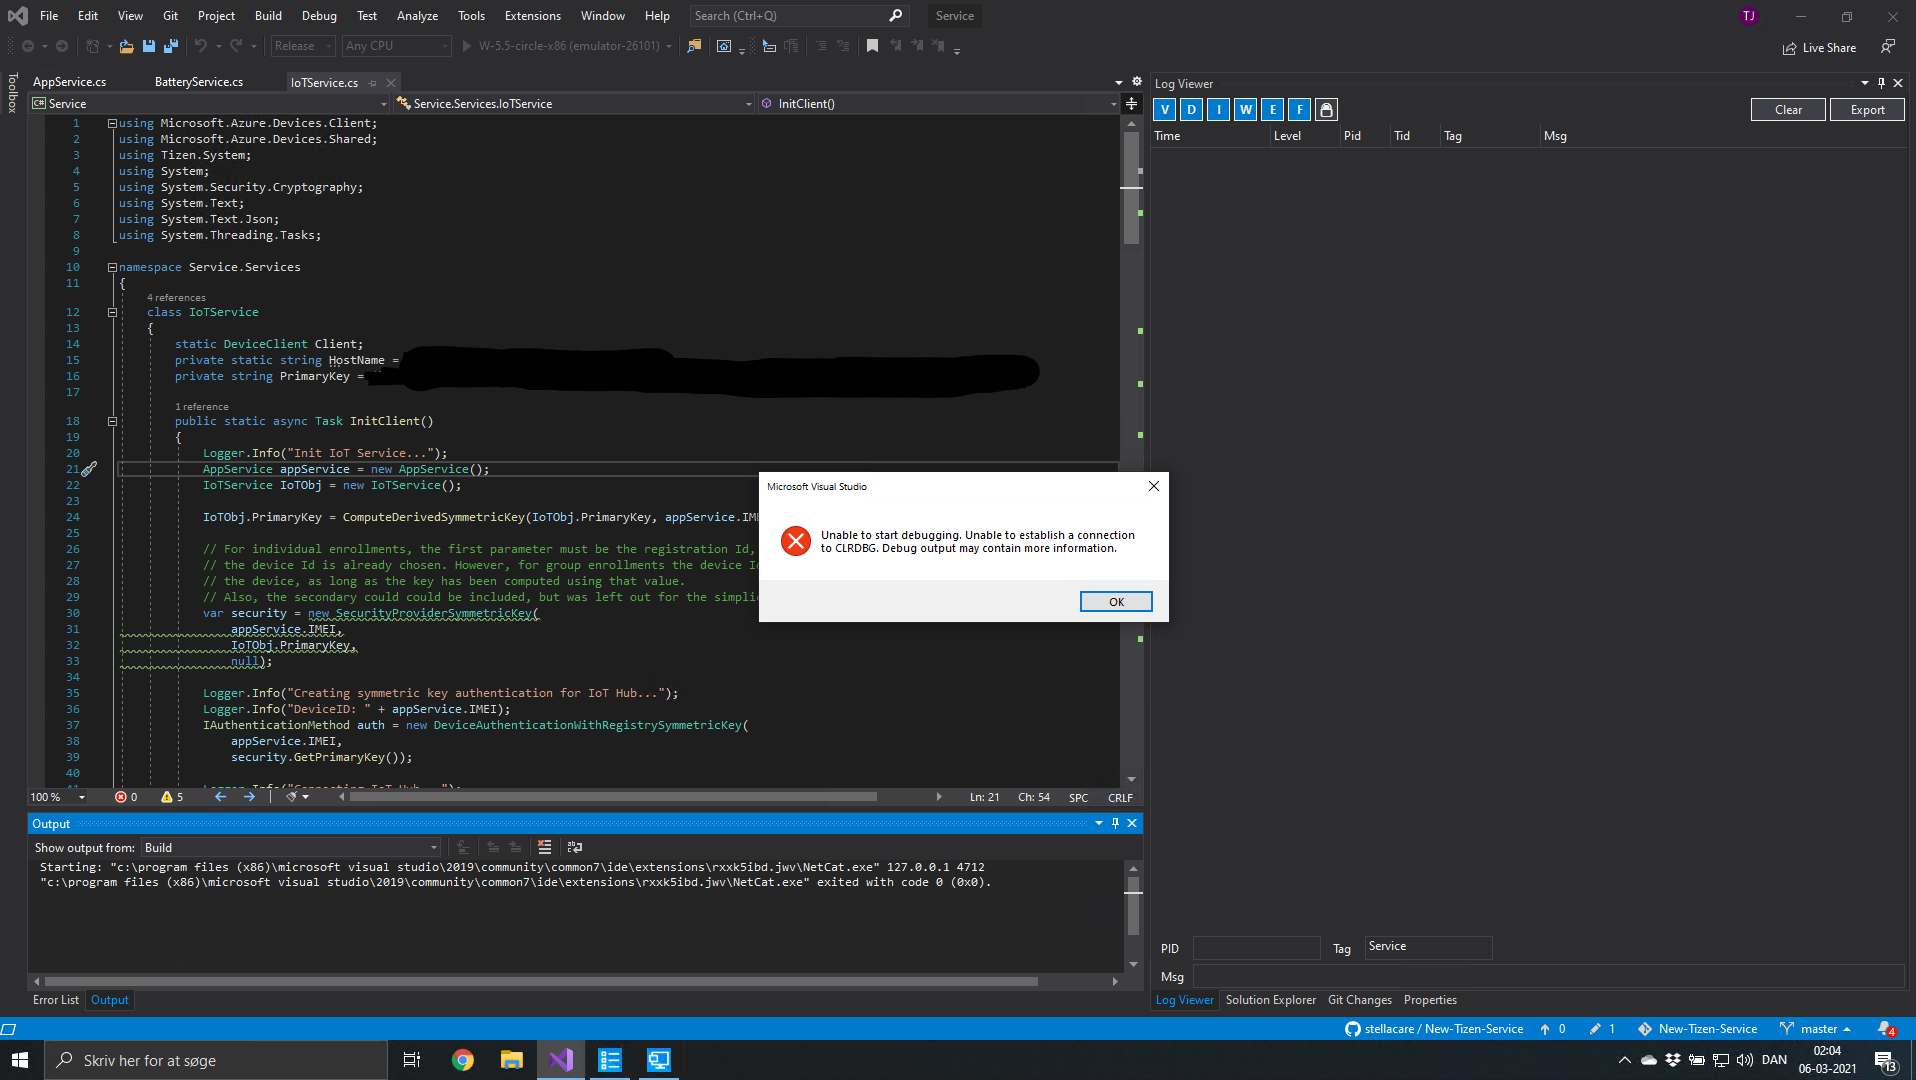Viewport: 1916px width, 1080px height.
Task: Click the PID input field
Action: 1256,947
